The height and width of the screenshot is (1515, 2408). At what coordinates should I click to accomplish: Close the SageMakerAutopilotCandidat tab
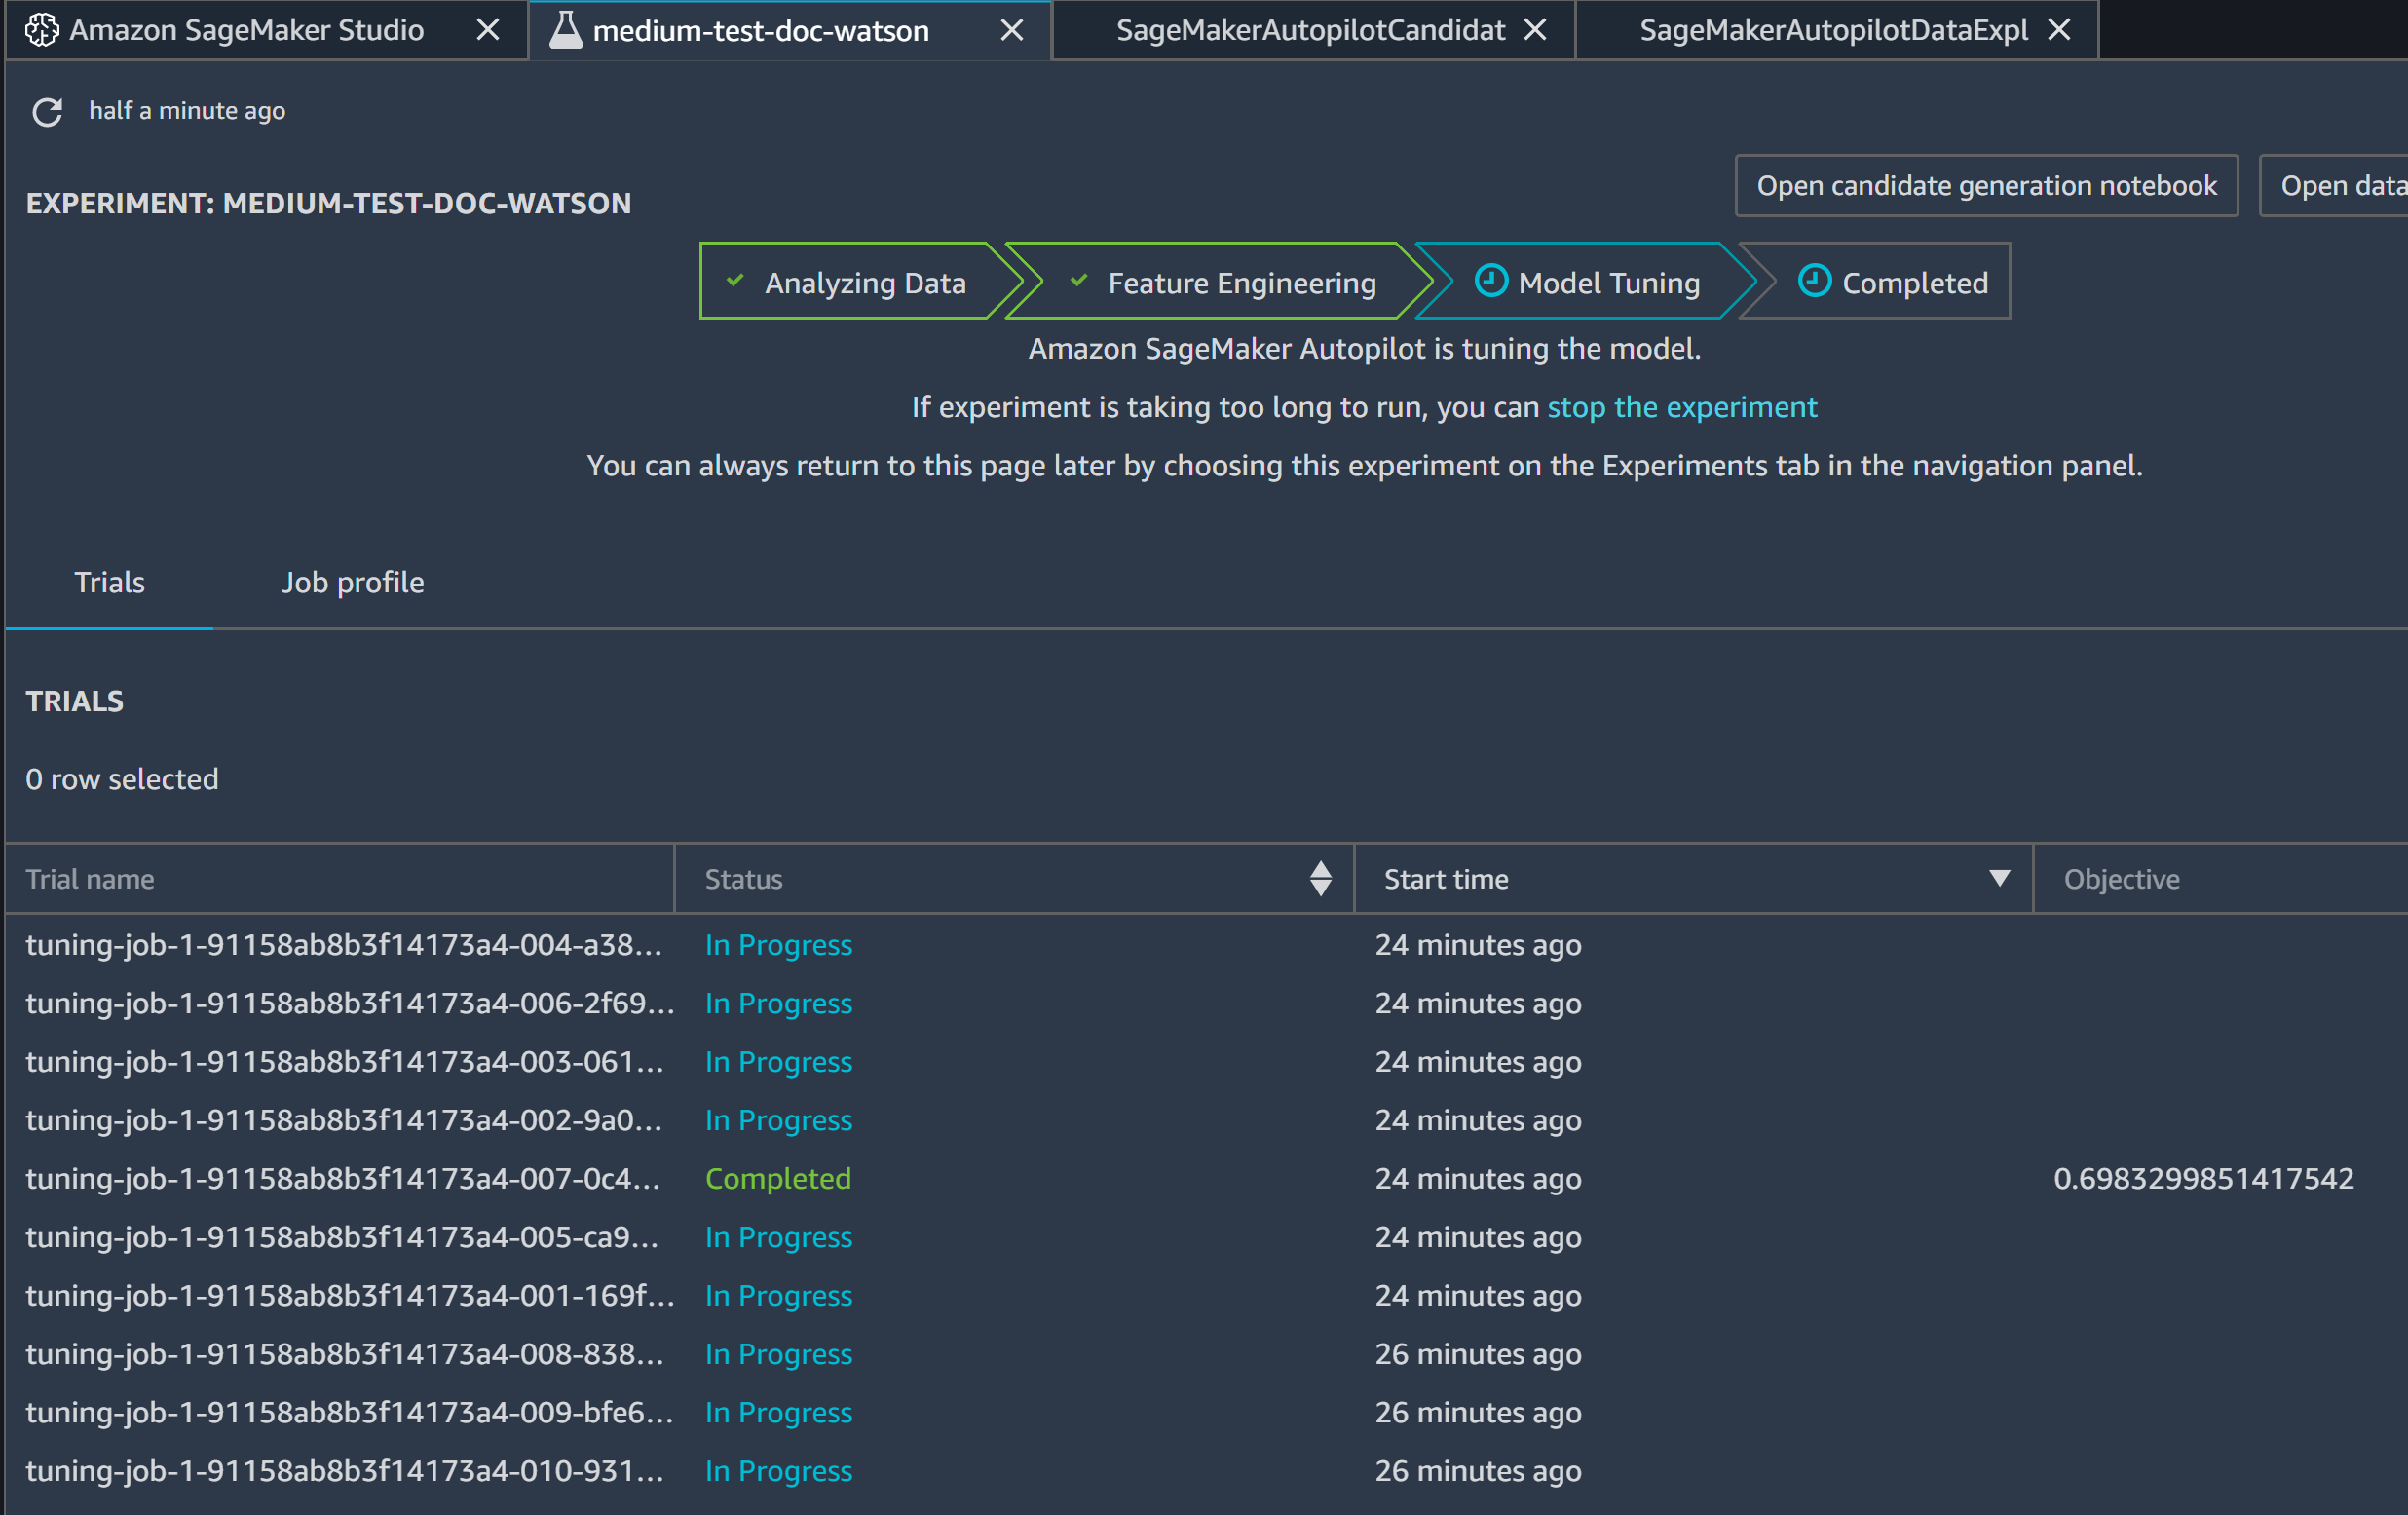pos(1535,30)
